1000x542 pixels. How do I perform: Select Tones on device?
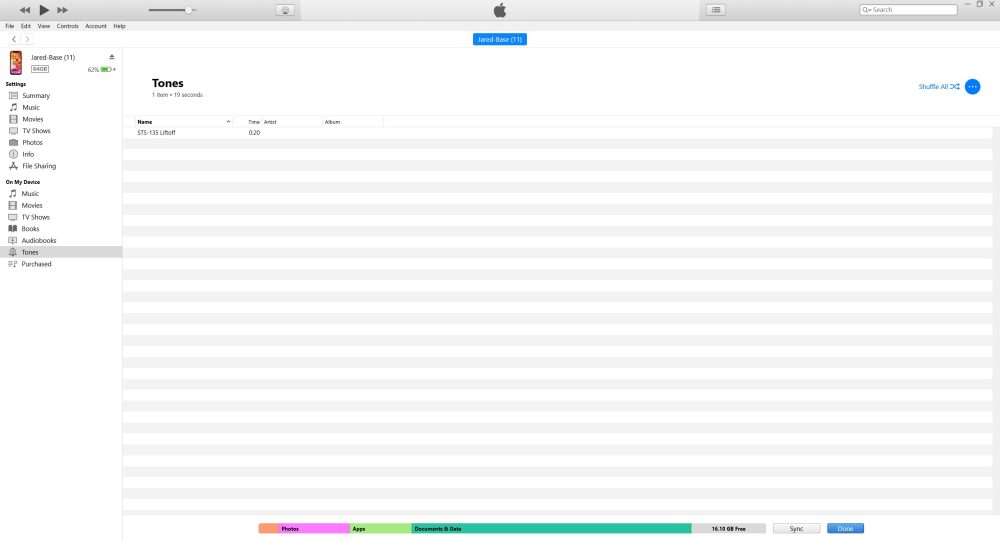click(61, 252)
